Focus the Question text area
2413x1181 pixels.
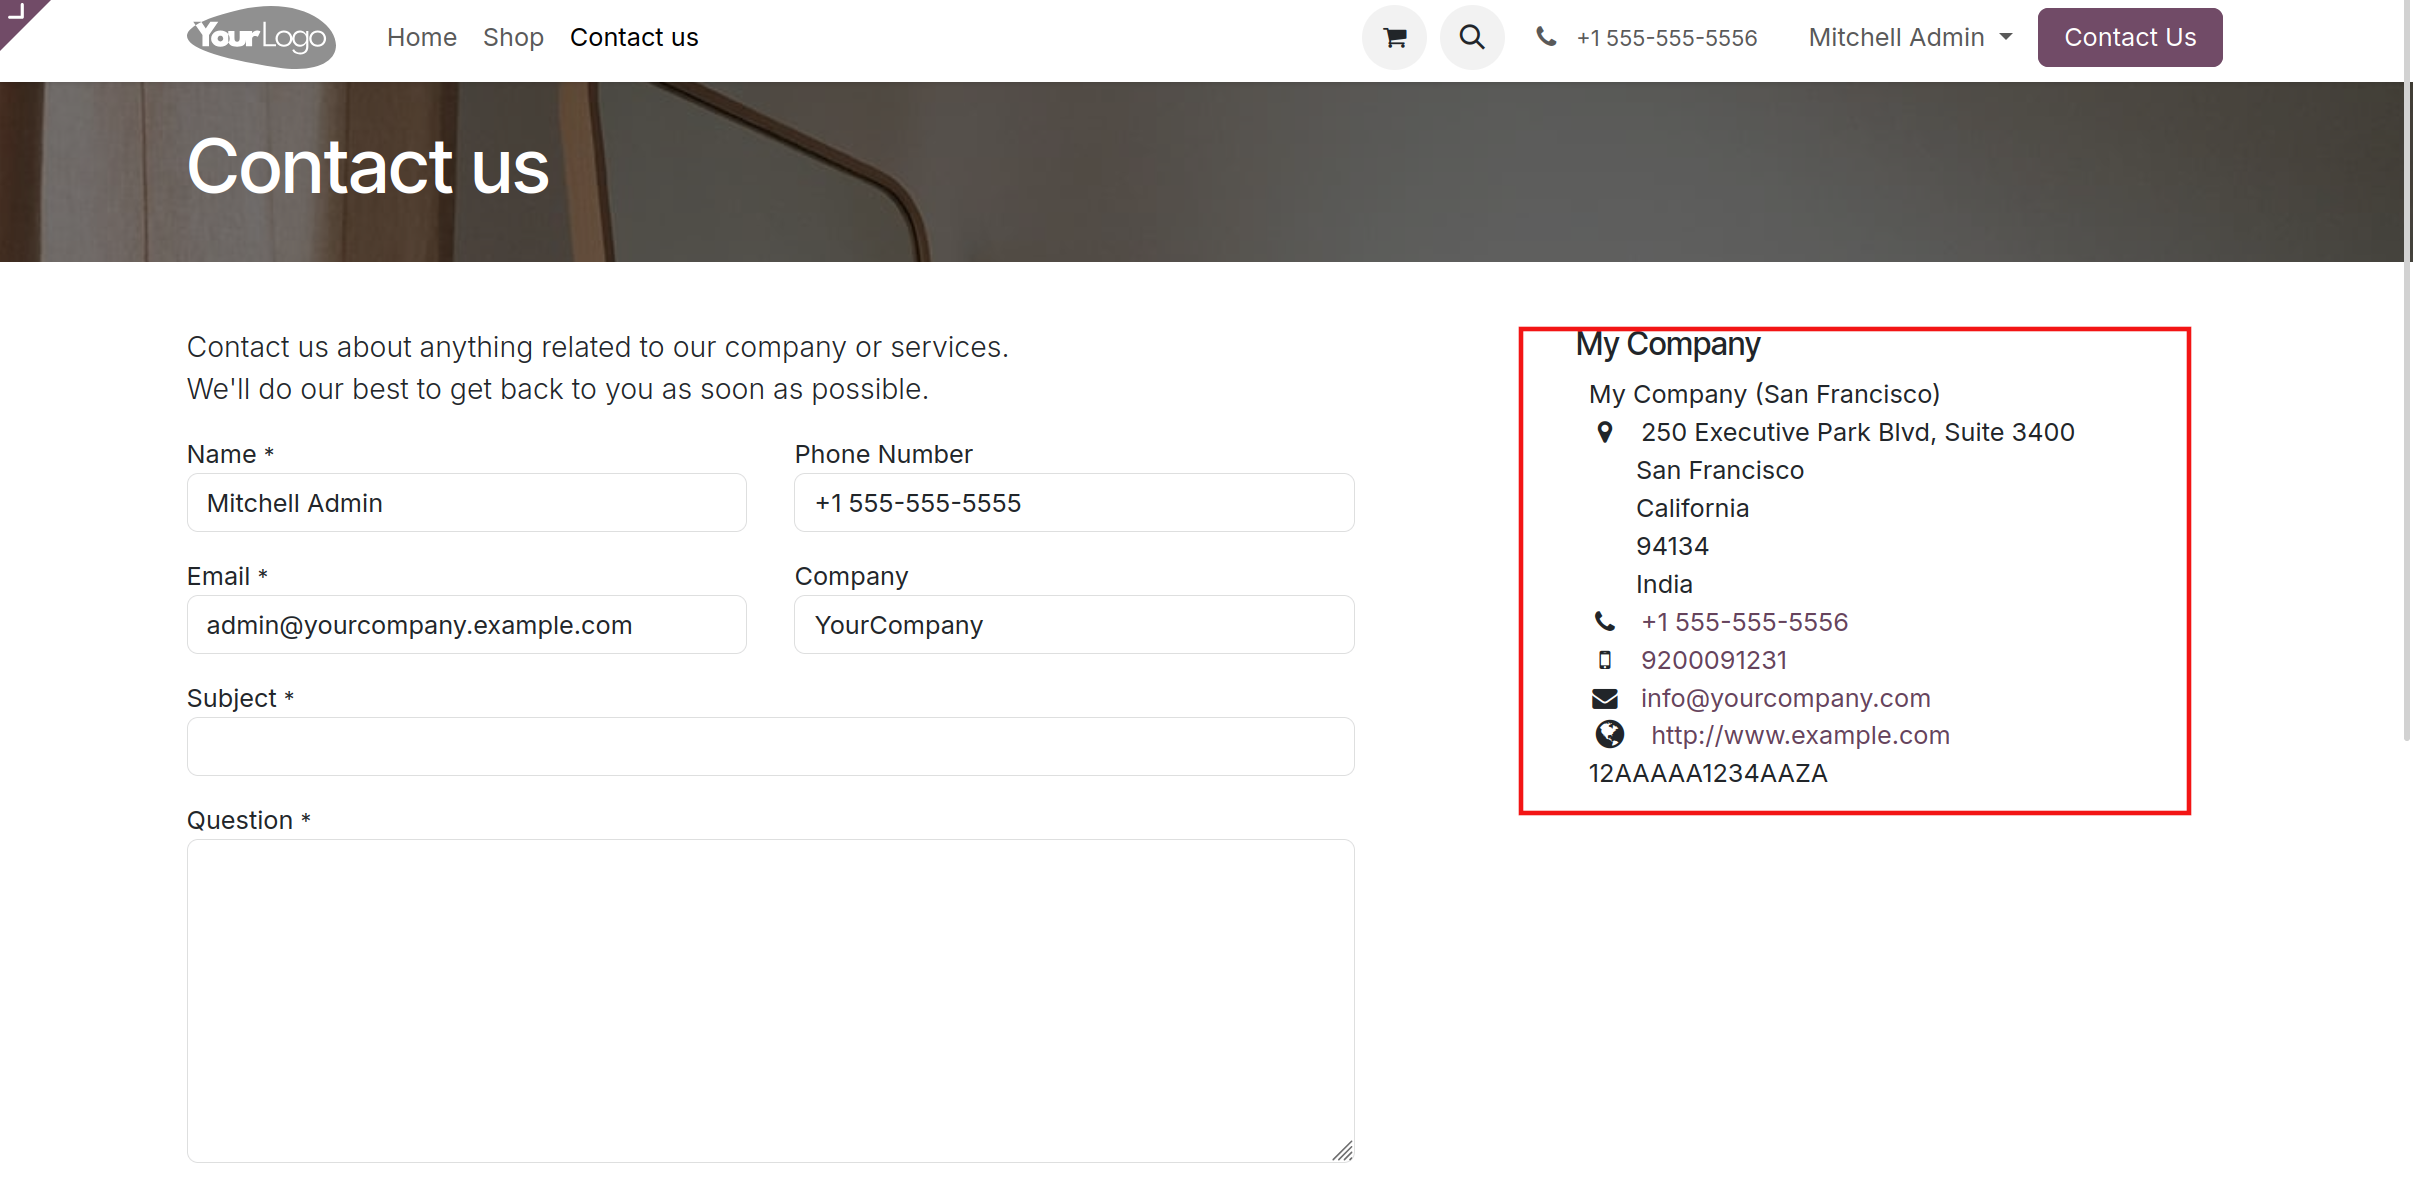[770, 1000]
